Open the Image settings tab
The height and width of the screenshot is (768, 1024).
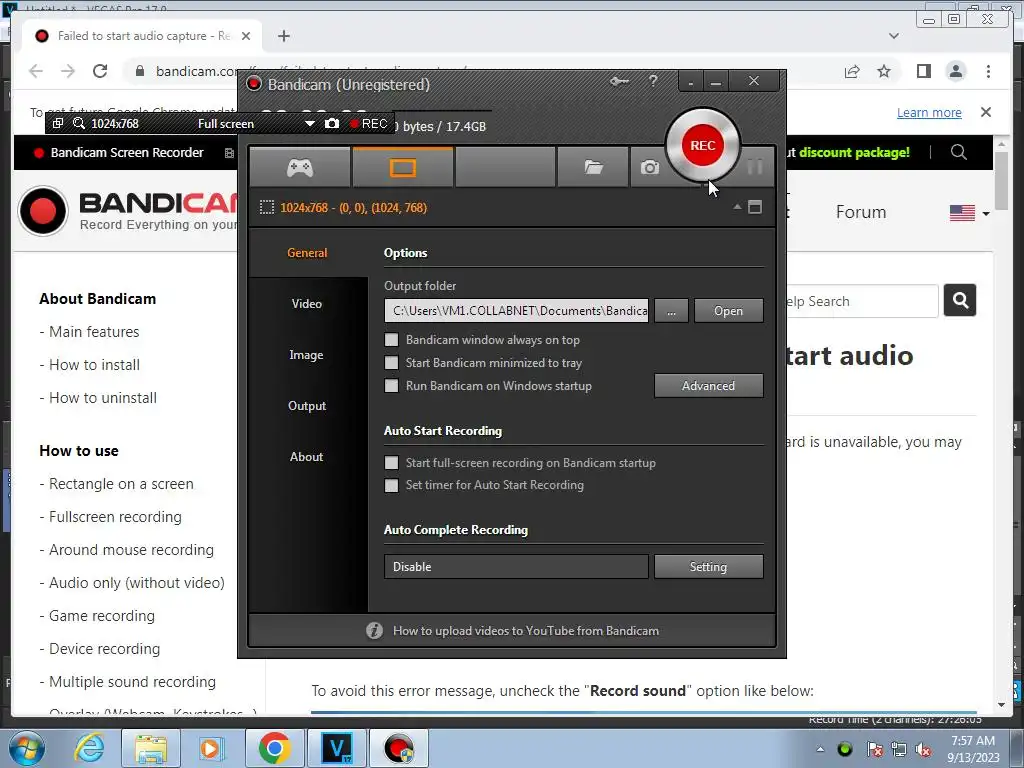pos(307,355)
